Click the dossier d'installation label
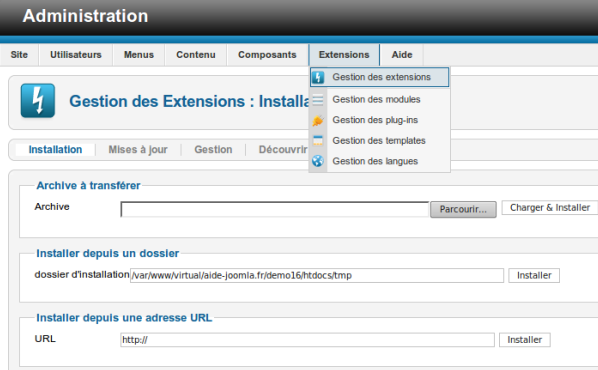 82,275
